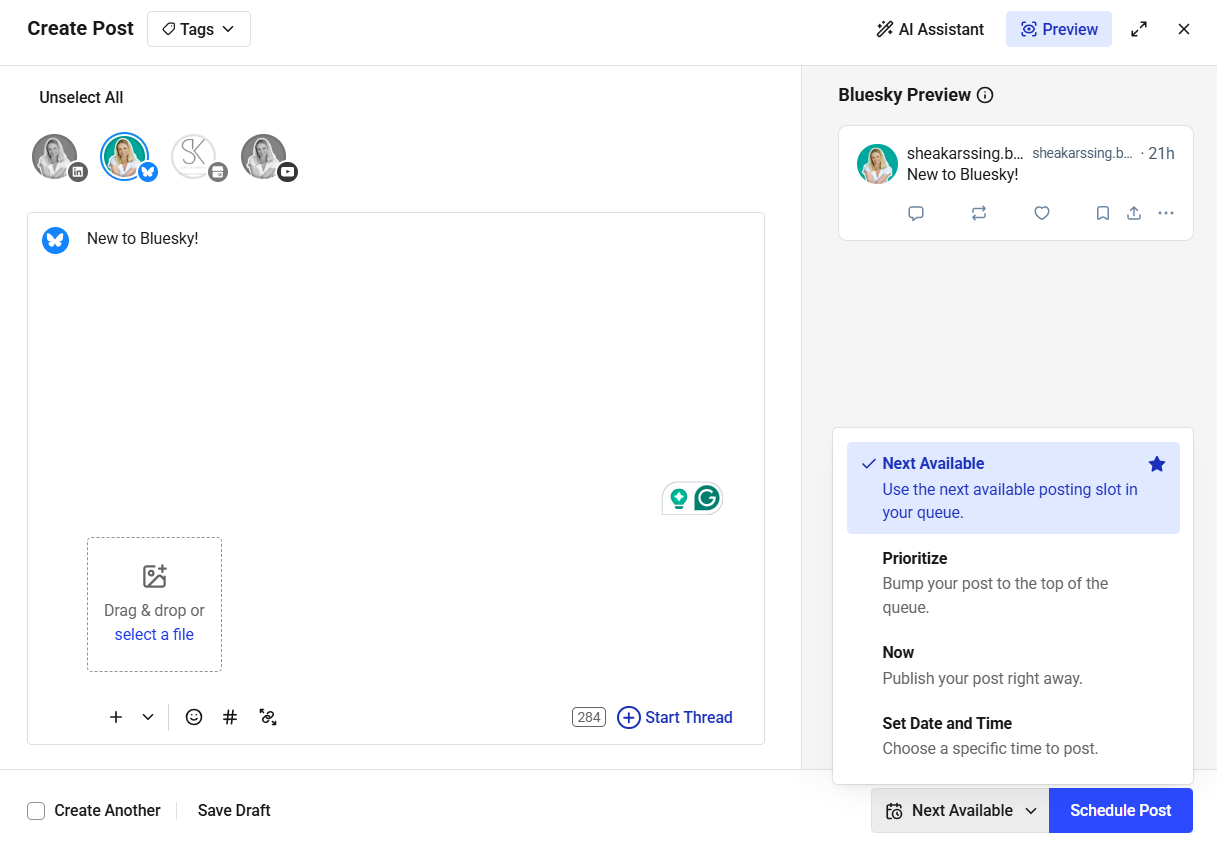Viewport: 1217px width, 850px height.
Task: Open the Next Available scheduling dropdown
Action: coord(958,810)
